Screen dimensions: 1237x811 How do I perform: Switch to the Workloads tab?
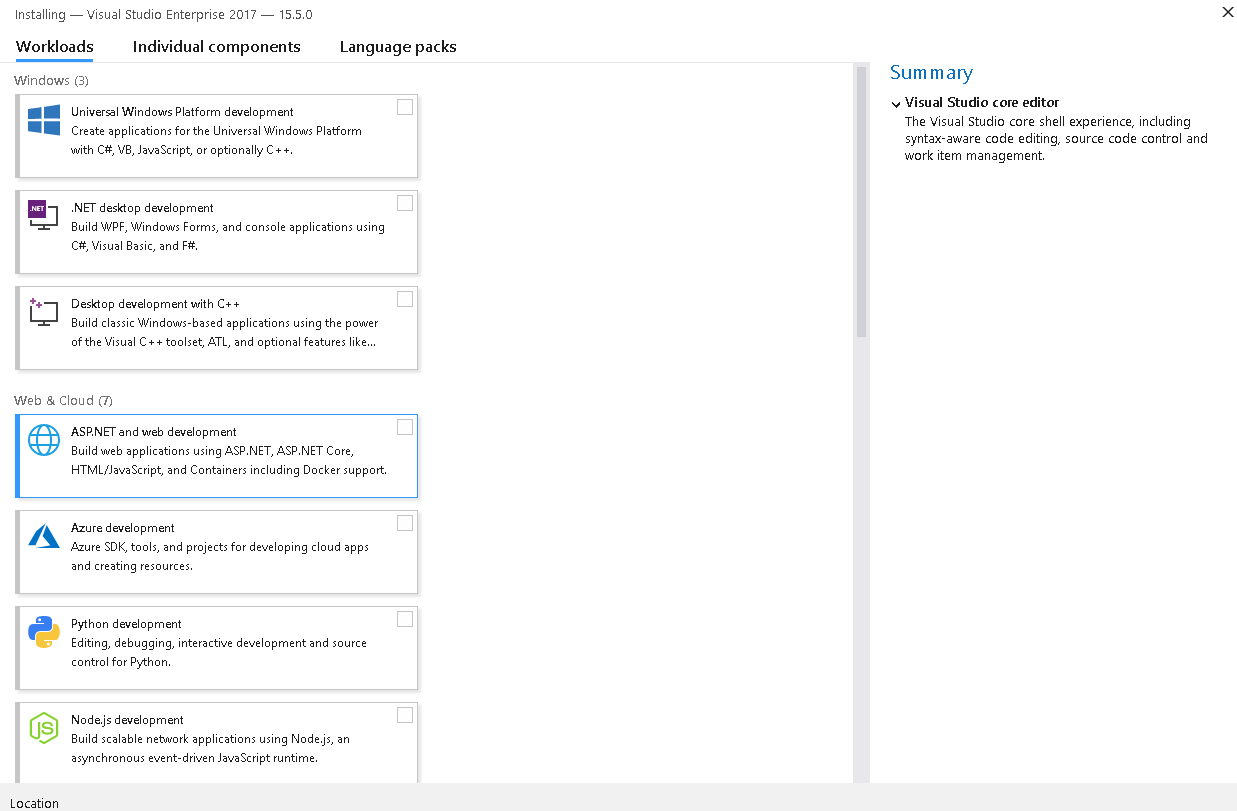(55, 47)
